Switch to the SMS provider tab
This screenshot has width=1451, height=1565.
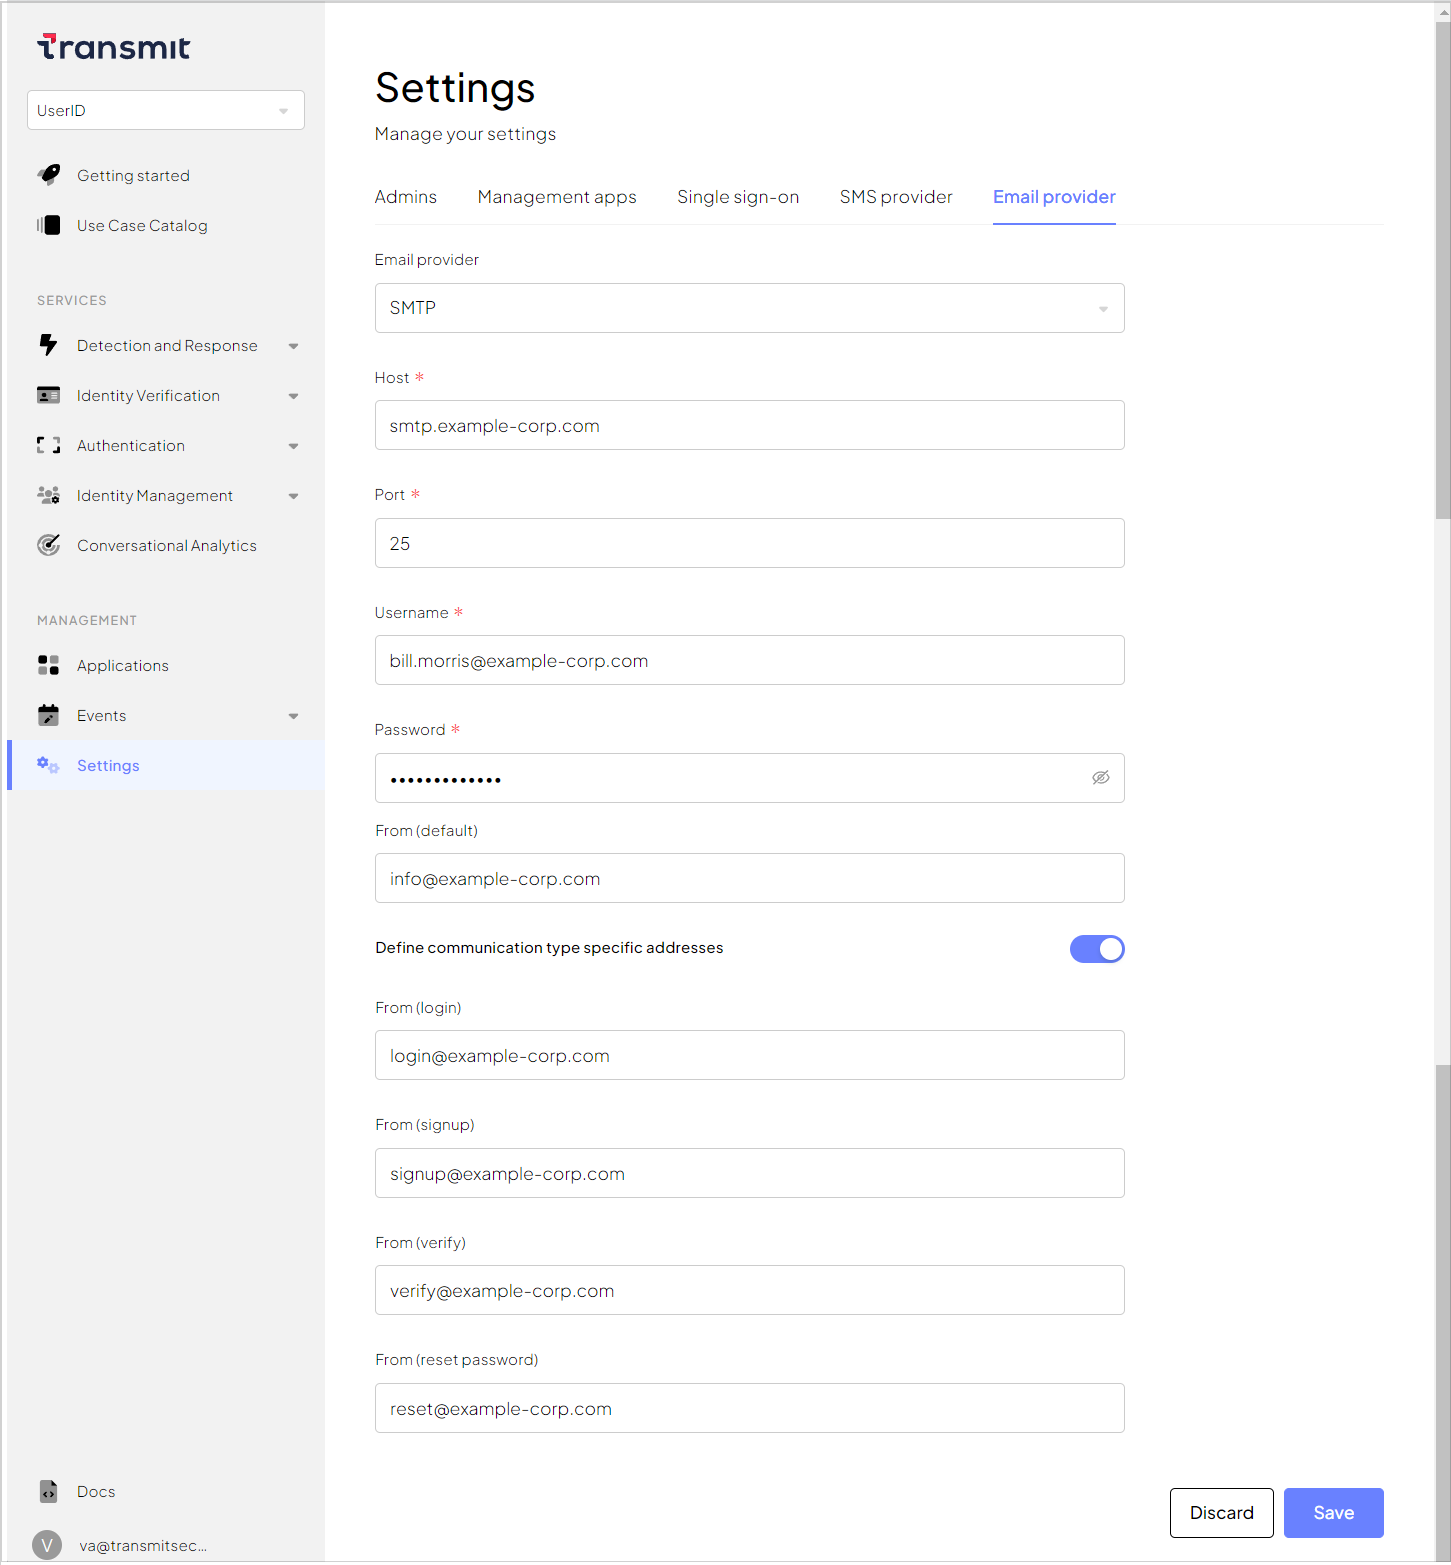click(895, 197)
